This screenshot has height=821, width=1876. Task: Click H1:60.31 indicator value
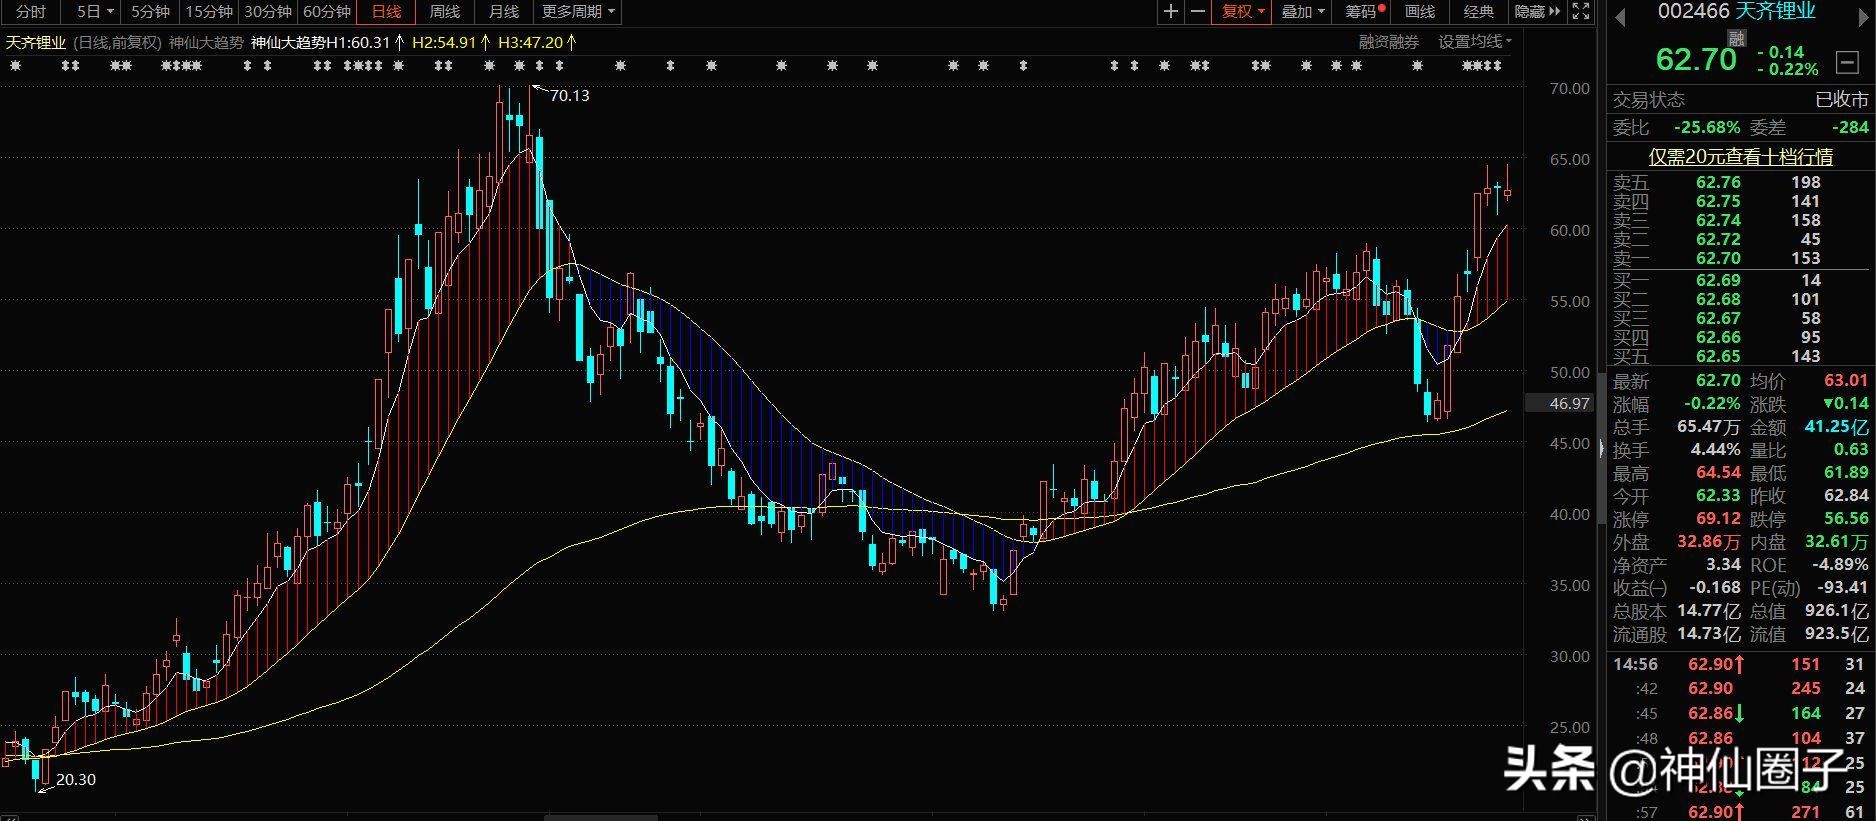358,42
